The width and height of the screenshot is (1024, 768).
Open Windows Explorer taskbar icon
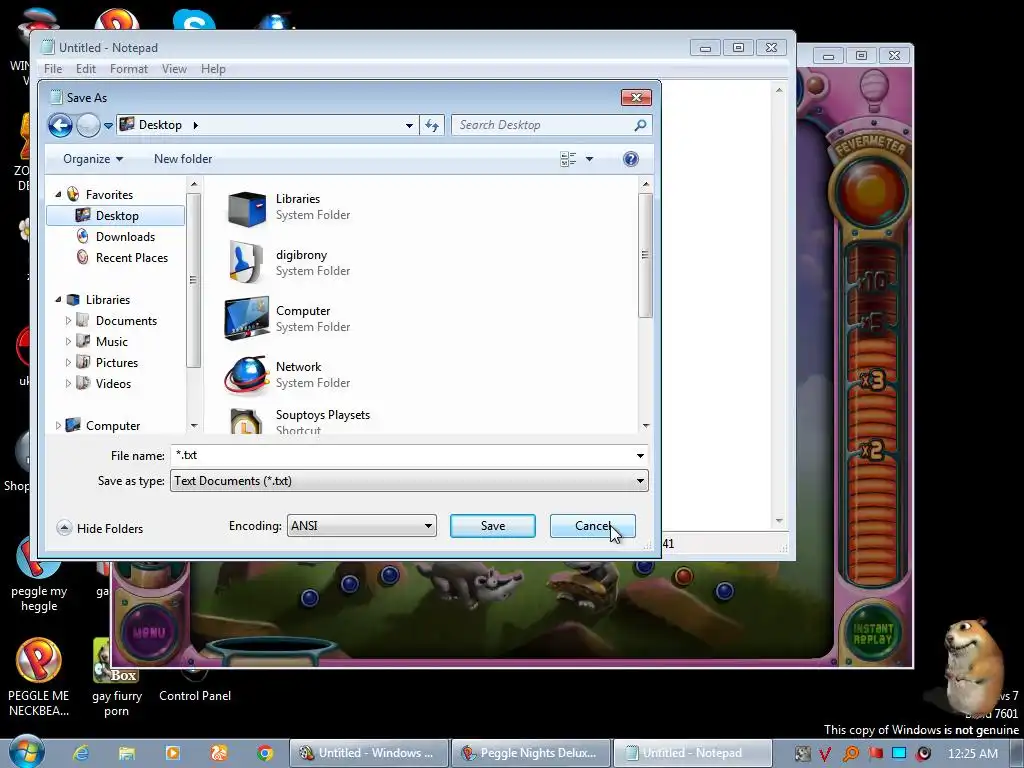[127, 753]
